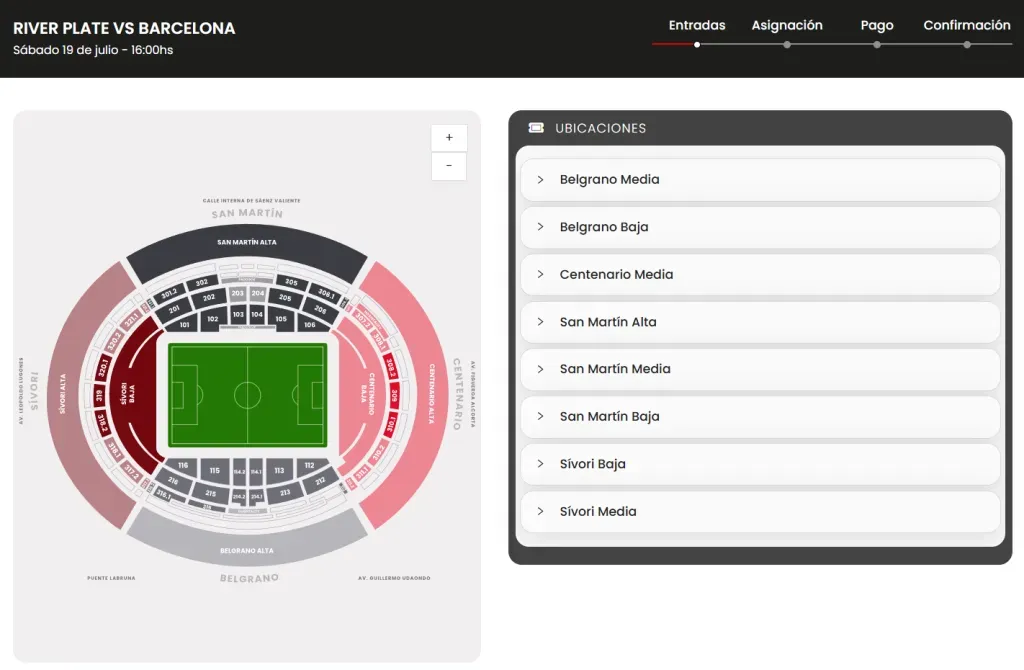
Task: Click the chevron next to Sívori Baja
Action: (541, 464)
